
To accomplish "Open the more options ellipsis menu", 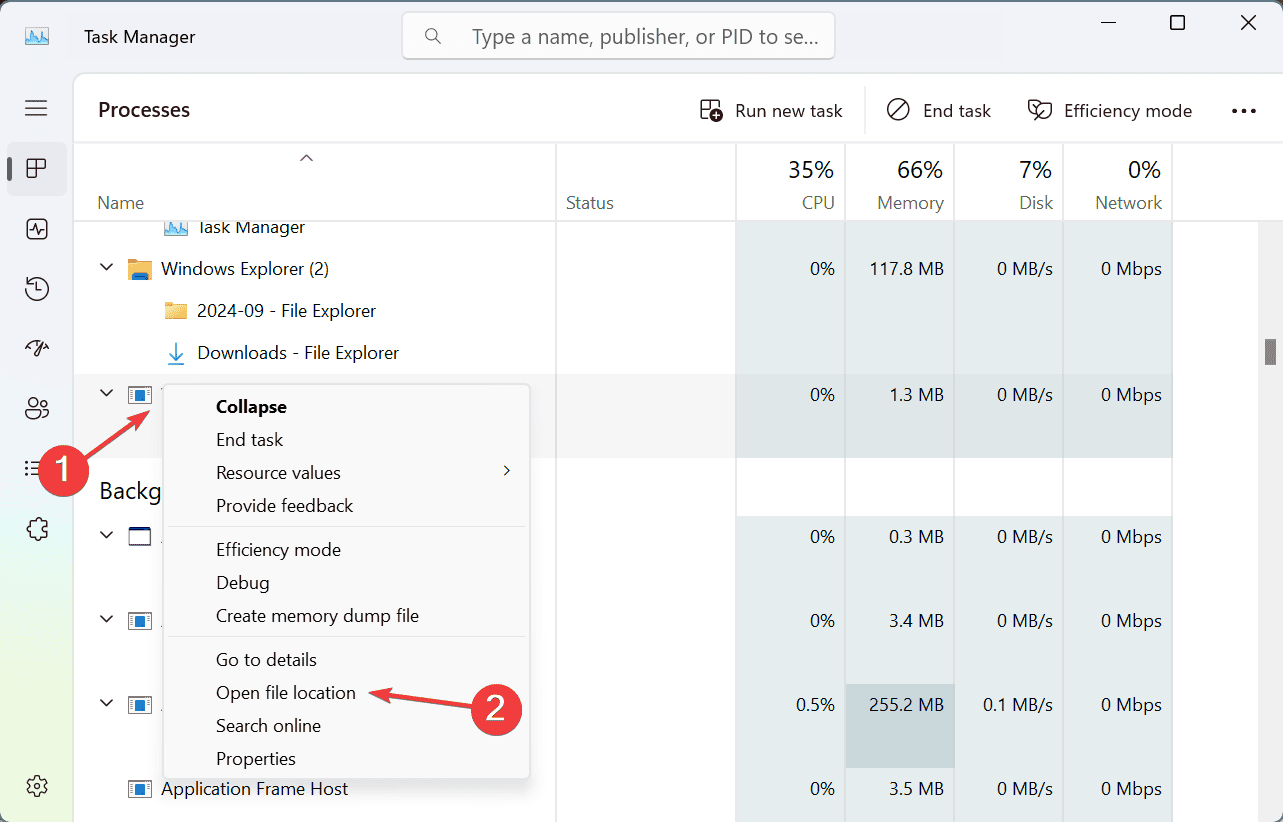I will [1244, 111].
